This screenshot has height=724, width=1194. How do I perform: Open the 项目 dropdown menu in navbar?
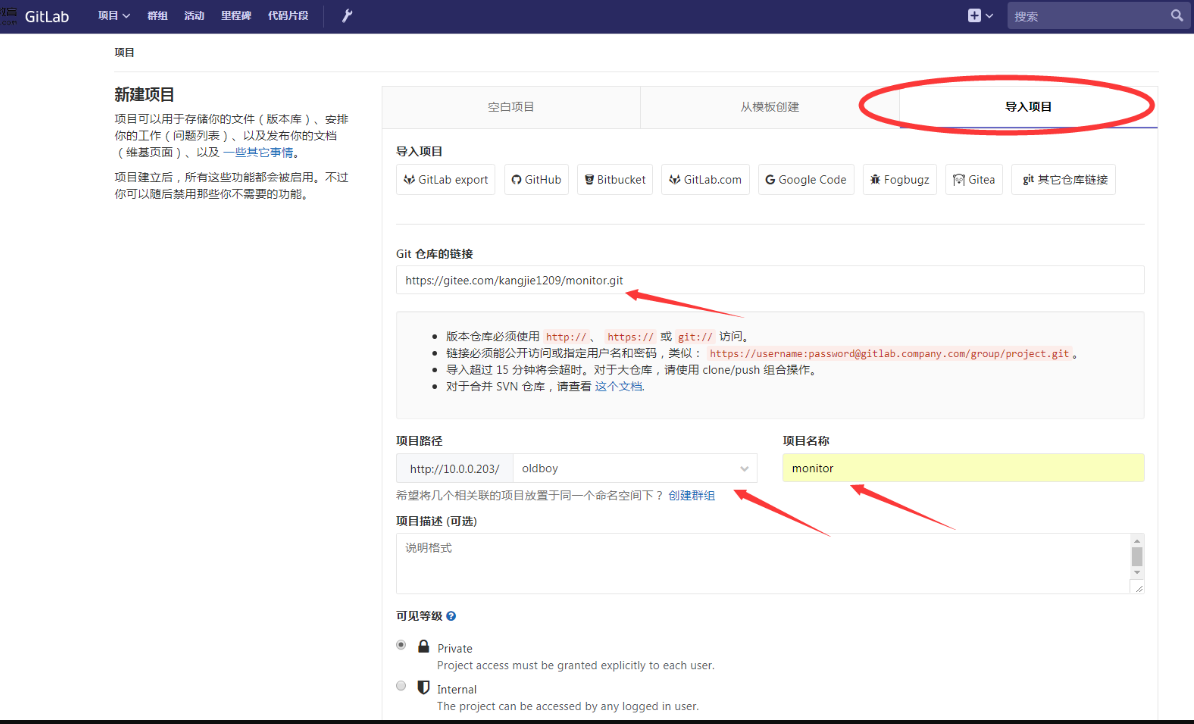click(113, 15)
